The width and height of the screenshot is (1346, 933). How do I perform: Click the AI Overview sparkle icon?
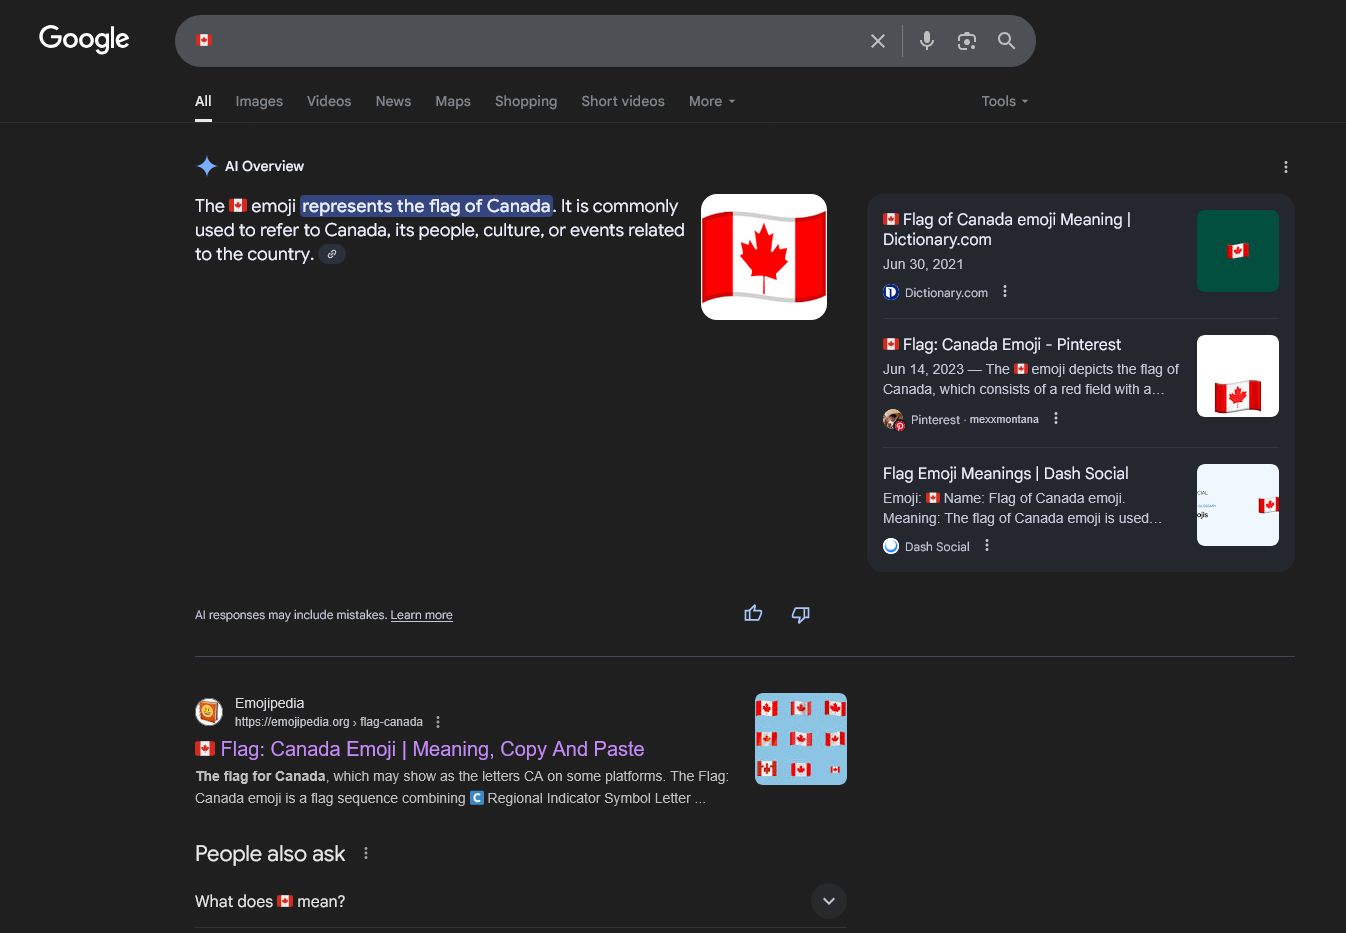[206, 166]
